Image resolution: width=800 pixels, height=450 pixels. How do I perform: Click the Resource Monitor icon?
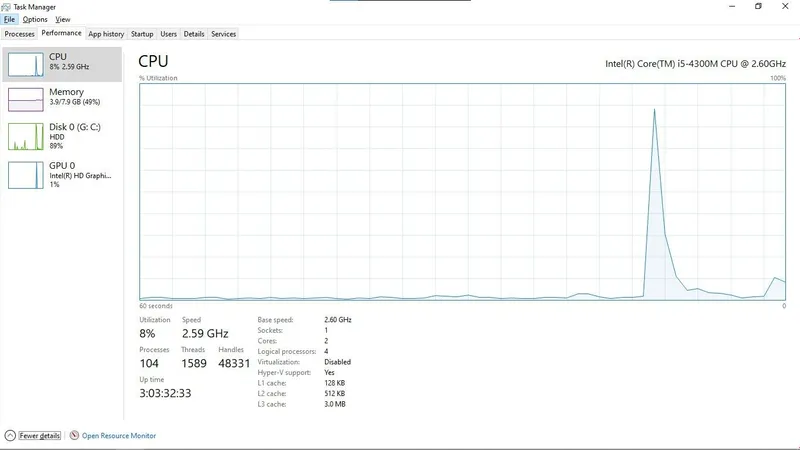point(74,435)
